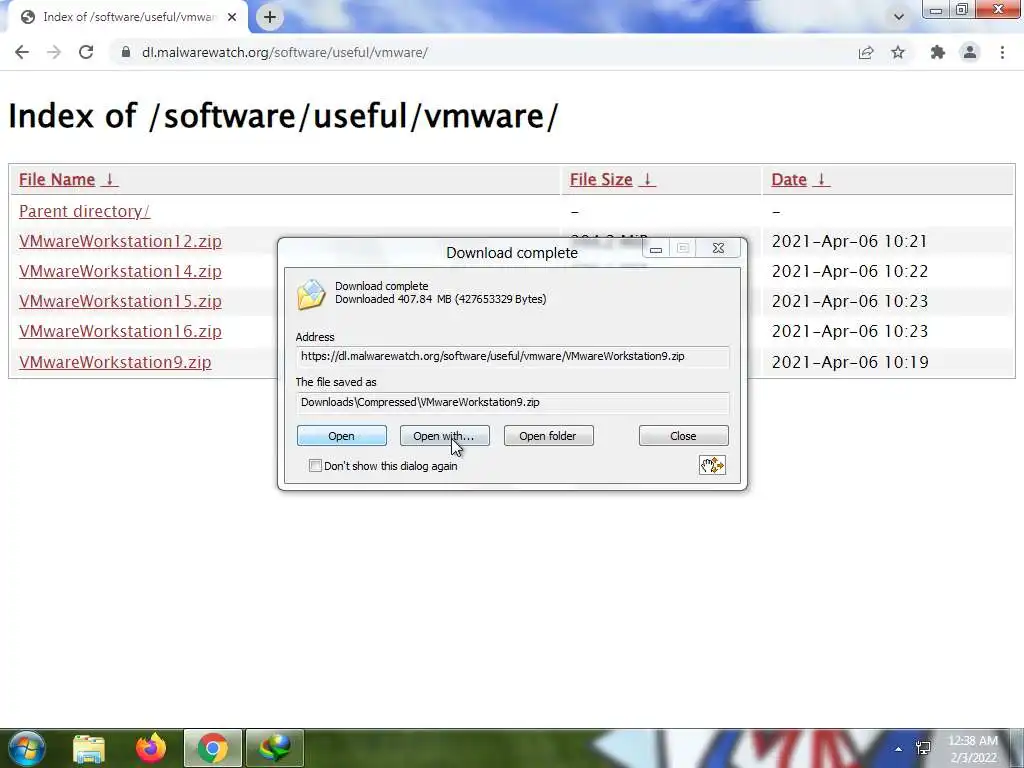Reload the page with the refresh icon
This screenshot has height=768, width=1024.
(x=86, y=52)
